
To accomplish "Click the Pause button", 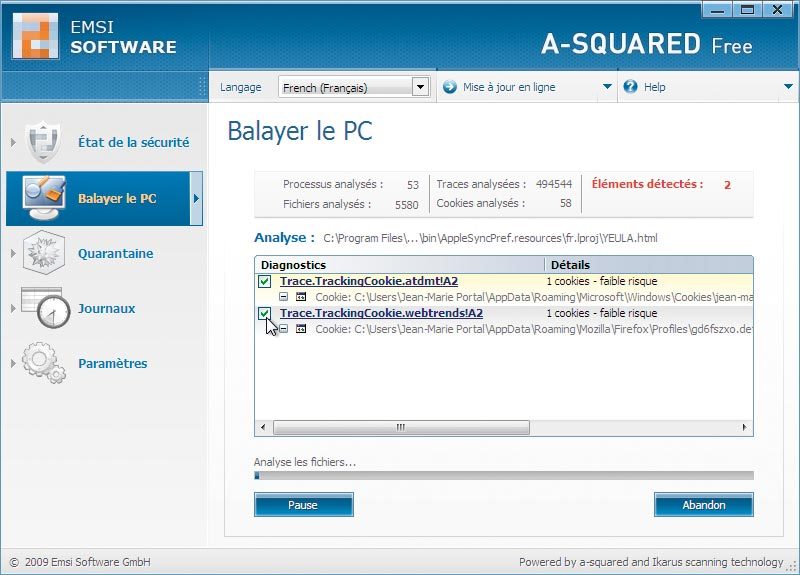I will 304,505.
